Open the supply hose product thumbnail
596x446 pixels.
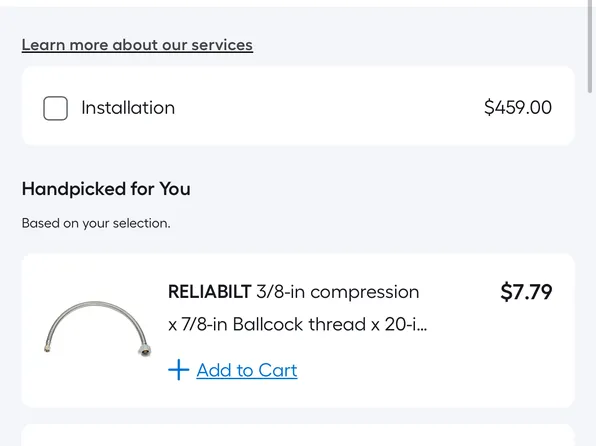tap(98, 329)
